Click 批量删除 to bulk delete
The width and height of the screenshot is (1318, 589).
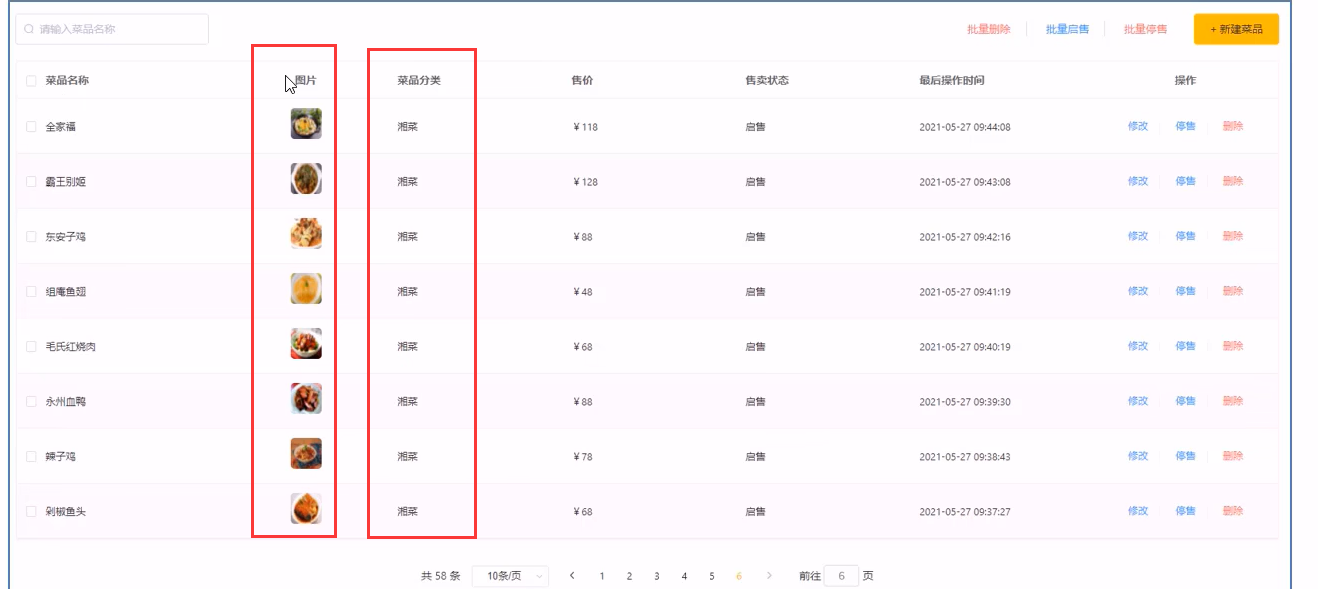[988, 30]
